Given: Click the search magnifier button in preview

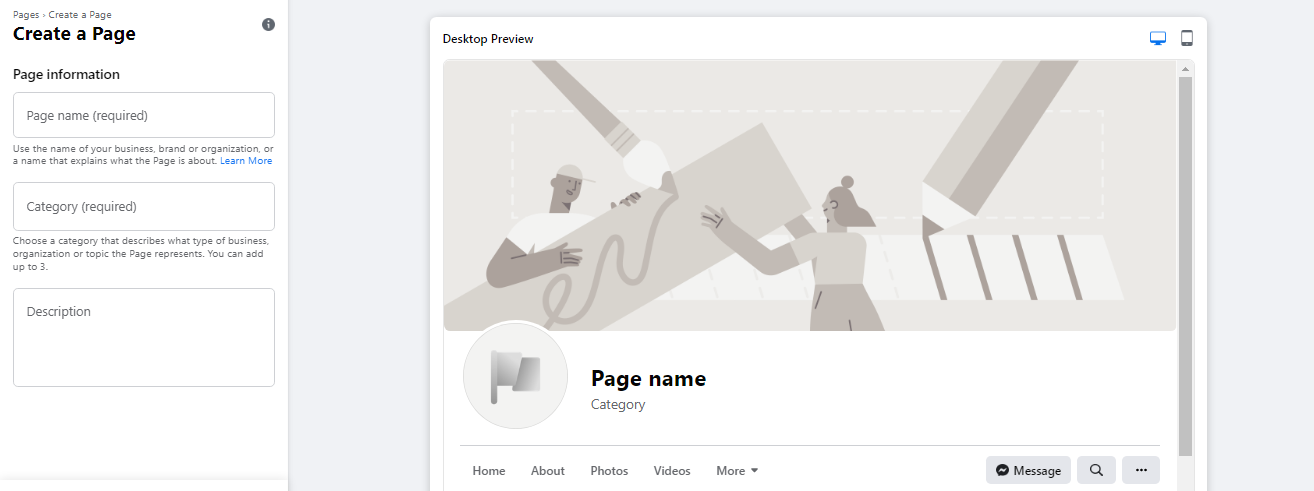Looking at the screenshot, I should coord(1096,470).
